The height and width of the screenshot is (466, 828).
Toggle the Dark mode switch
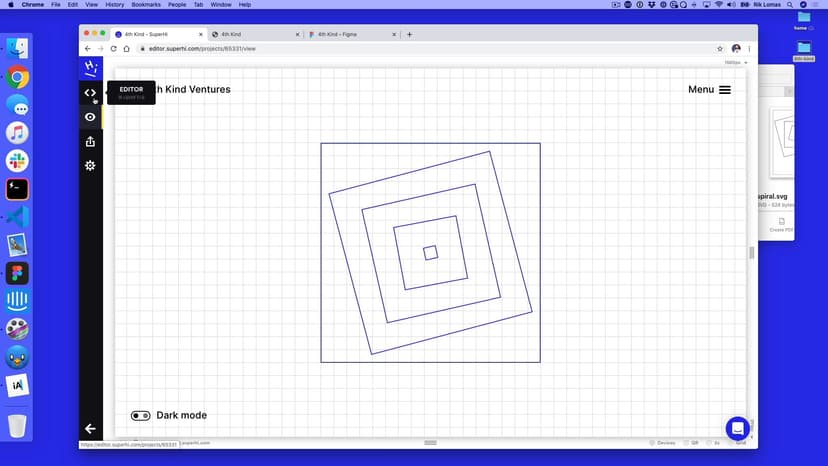pyautogui.click(x=140, y=415)
